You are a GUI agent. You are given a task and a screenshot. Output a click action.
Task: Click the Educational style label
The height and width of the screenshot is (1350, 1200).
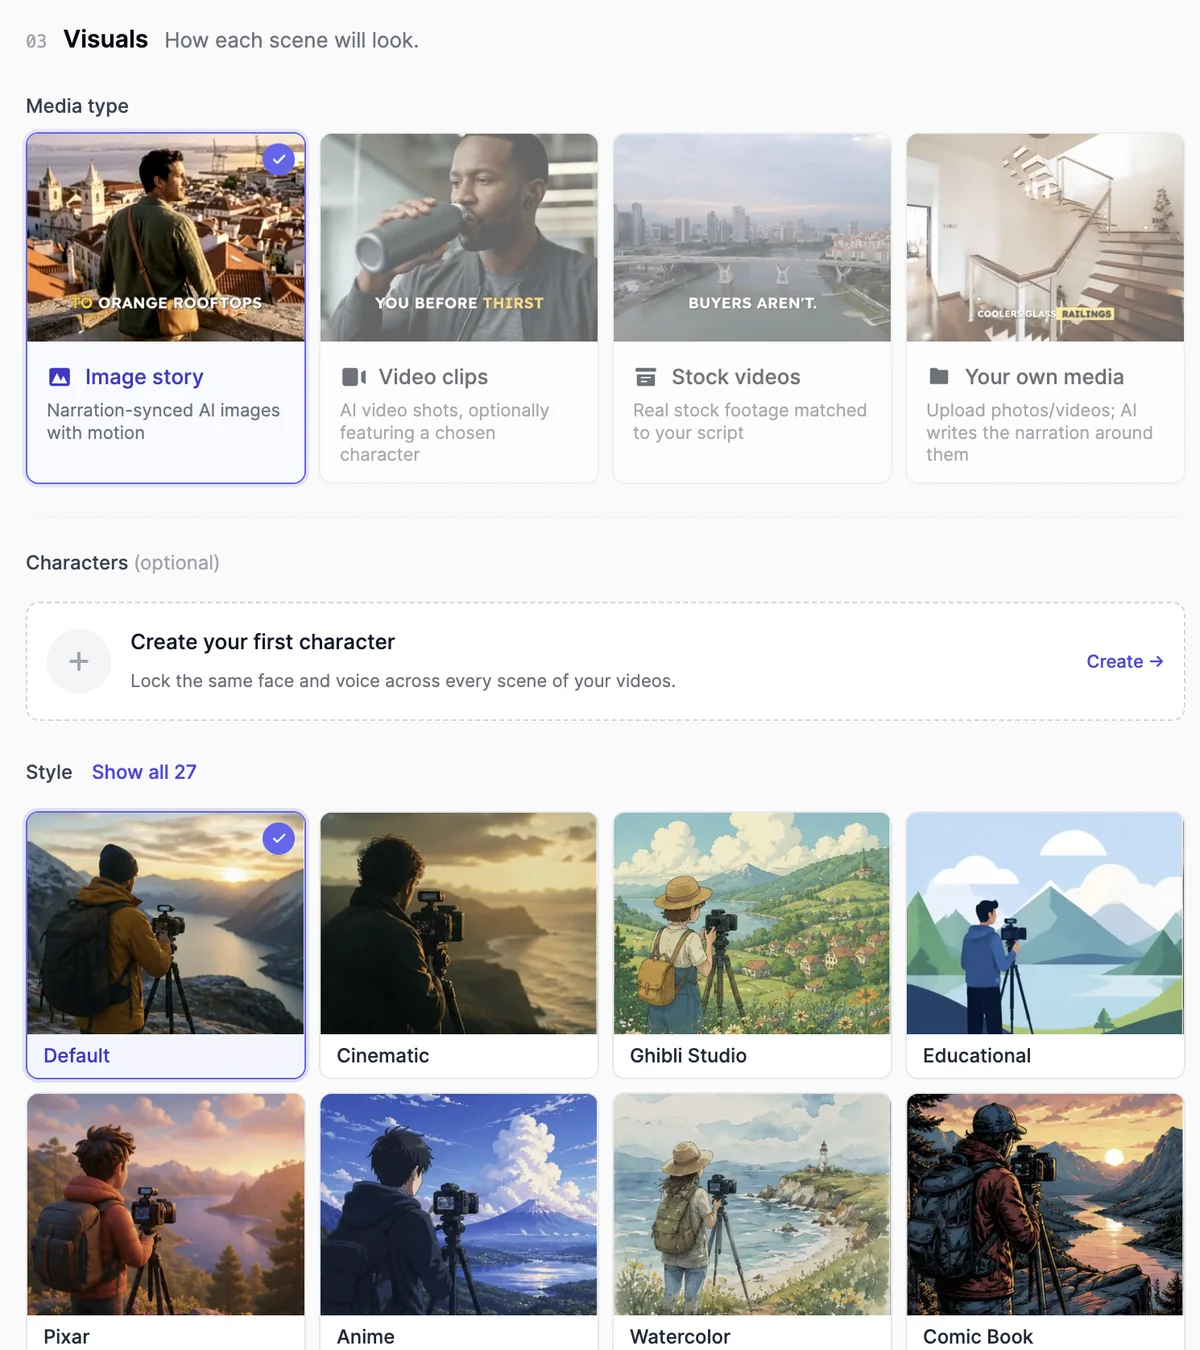pyautogui.click(x=977, y=1056)
